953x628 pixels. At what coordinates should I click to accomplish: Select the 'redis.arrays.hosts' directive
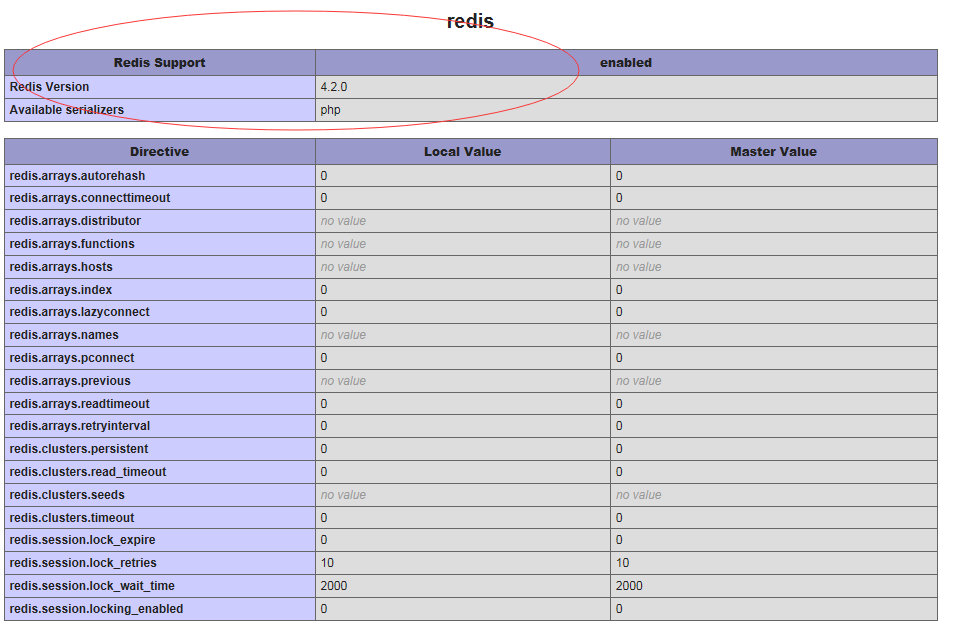pyautogui.click(x=61, y=267)
